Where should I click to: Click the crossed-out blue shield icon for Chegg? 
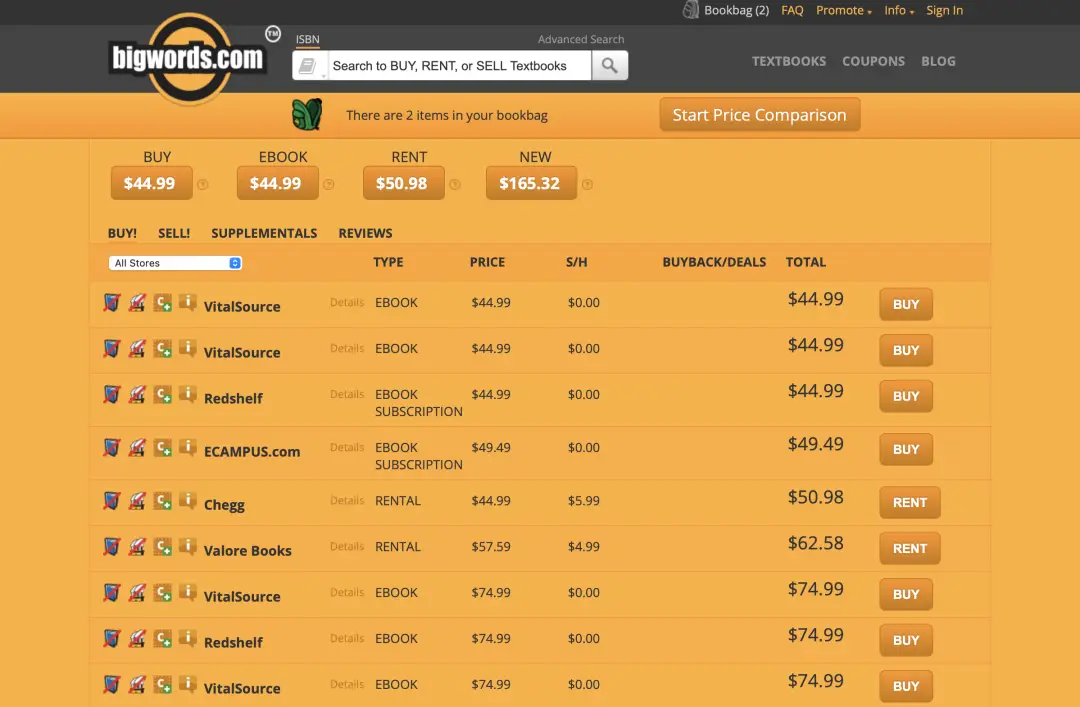[x=112, y=501]
